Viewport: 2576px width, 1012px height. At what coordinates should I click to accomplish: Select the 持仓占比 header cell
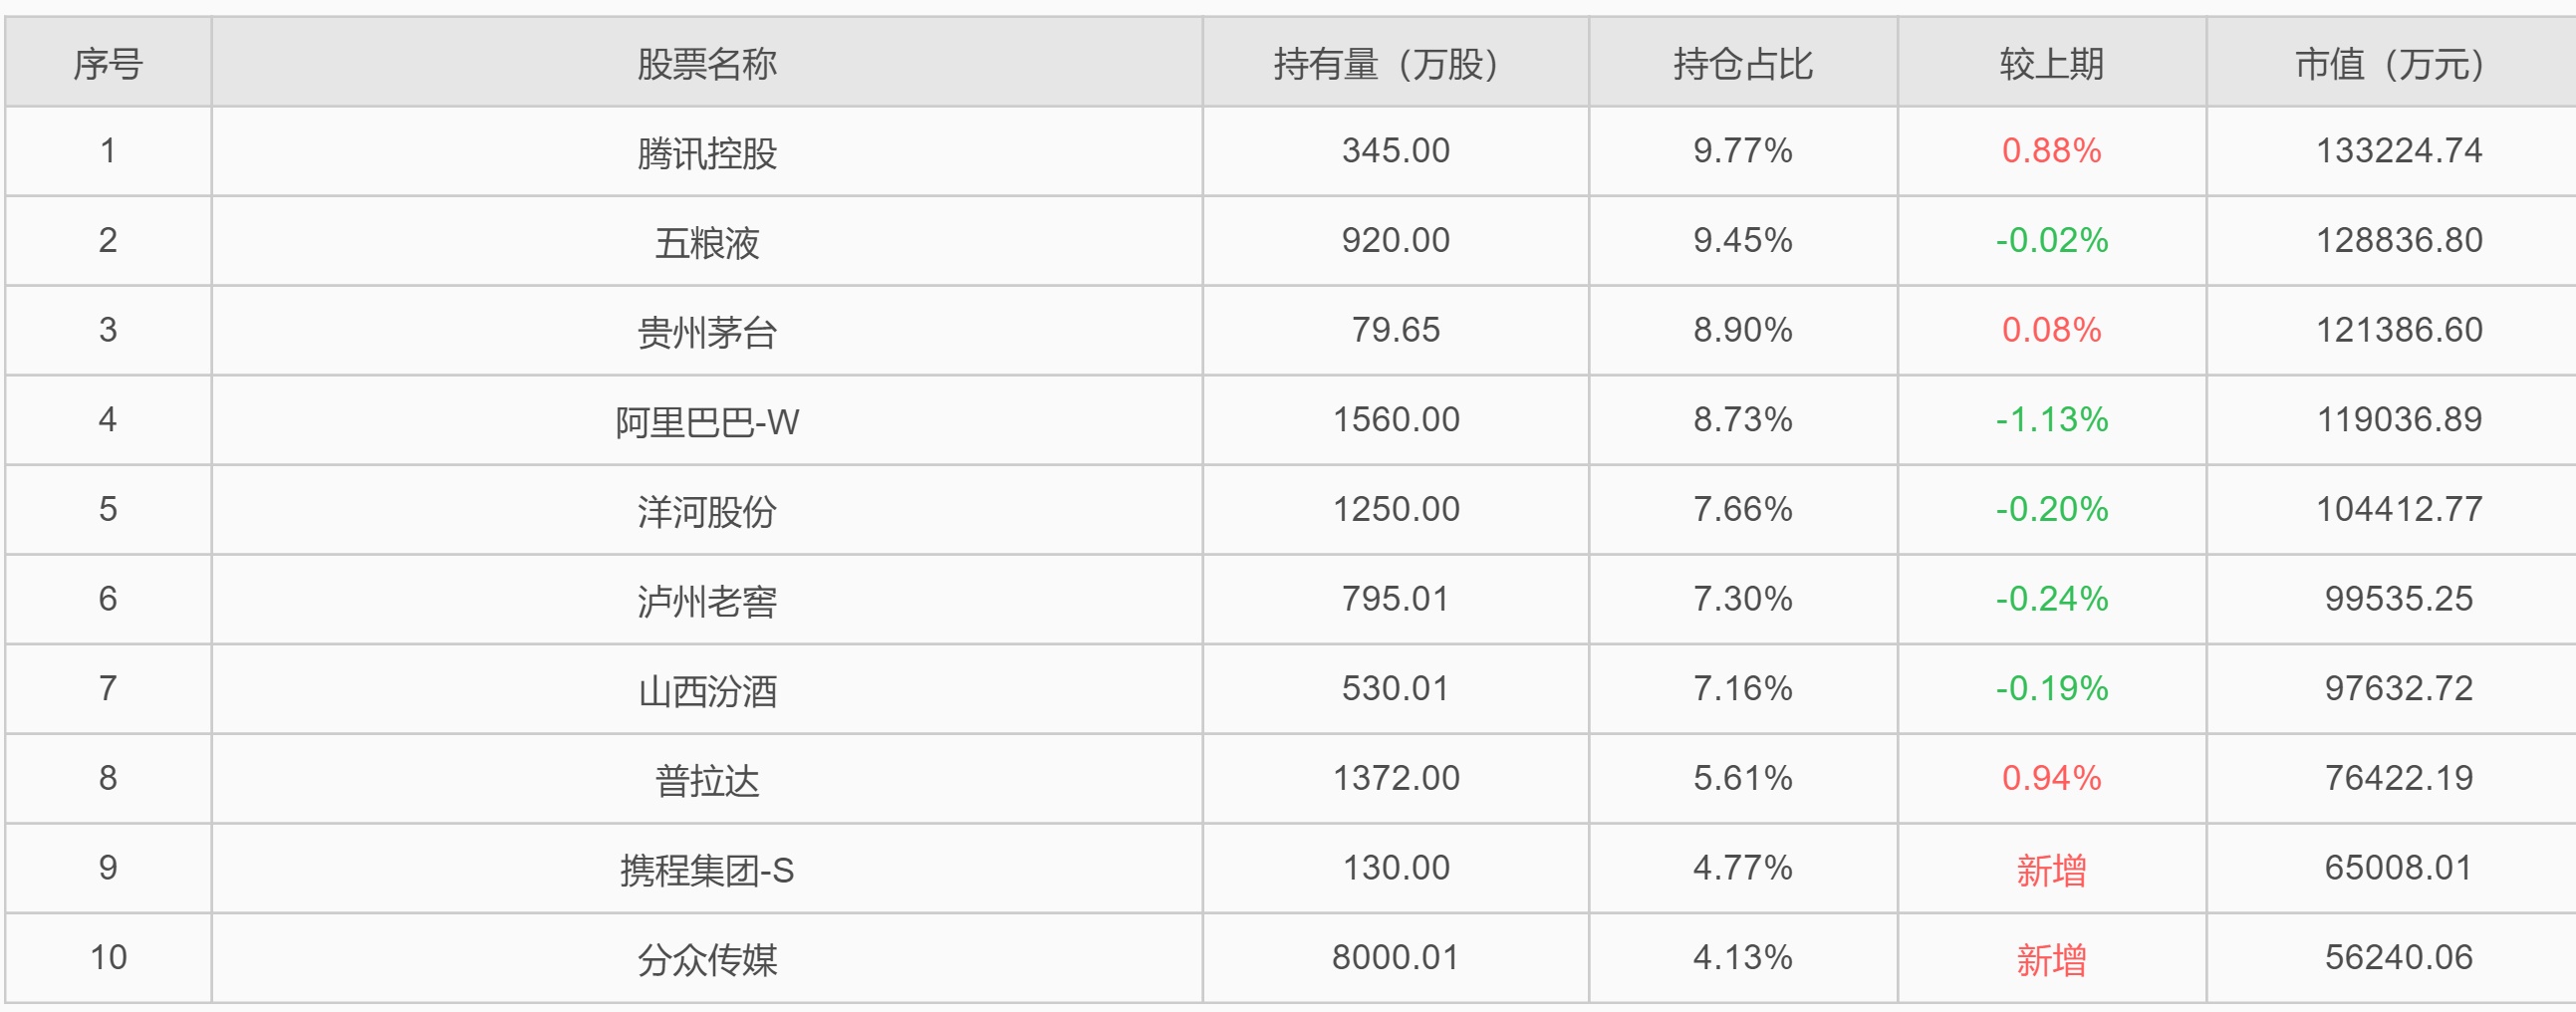[1742, 64]
